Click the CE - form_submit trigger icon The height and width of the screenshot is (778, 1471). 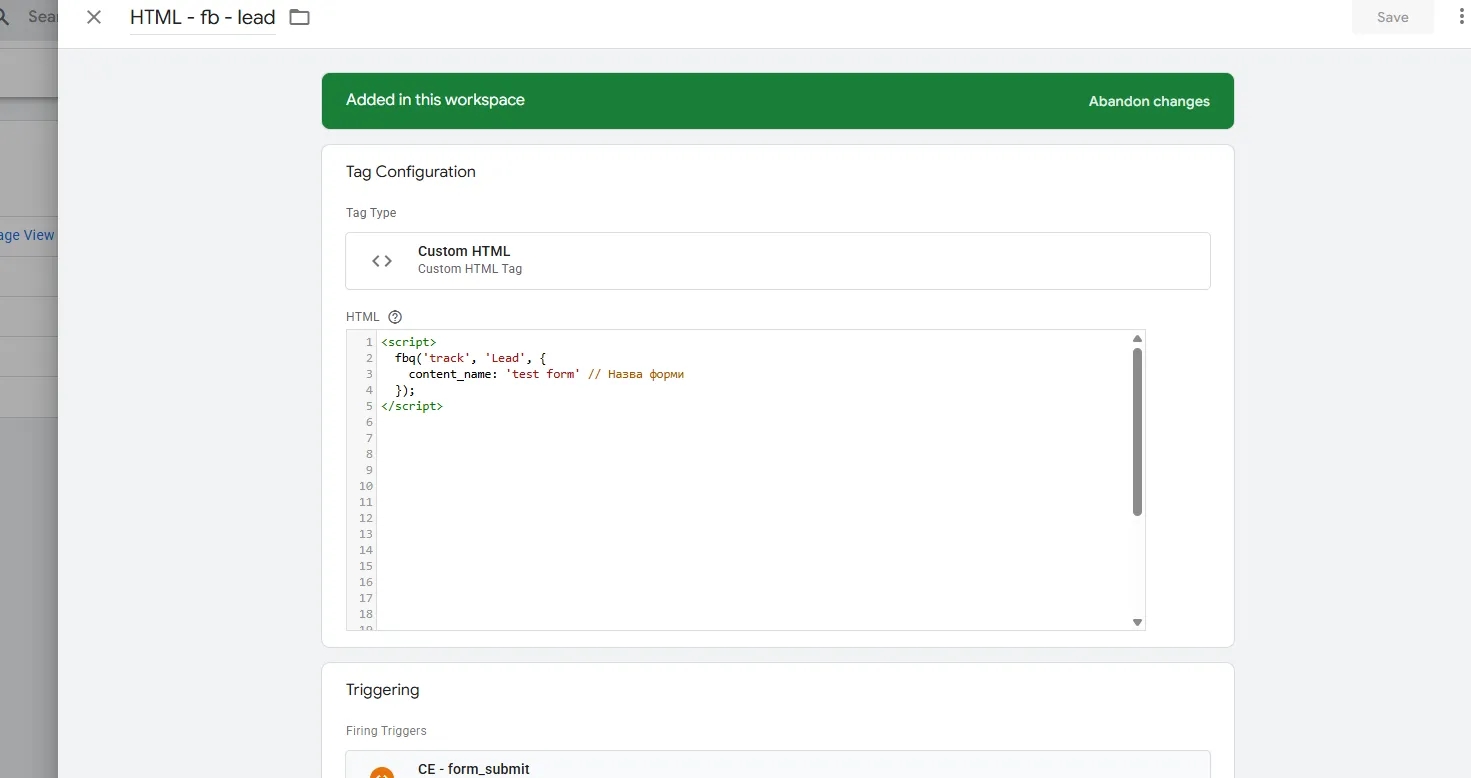381,773
